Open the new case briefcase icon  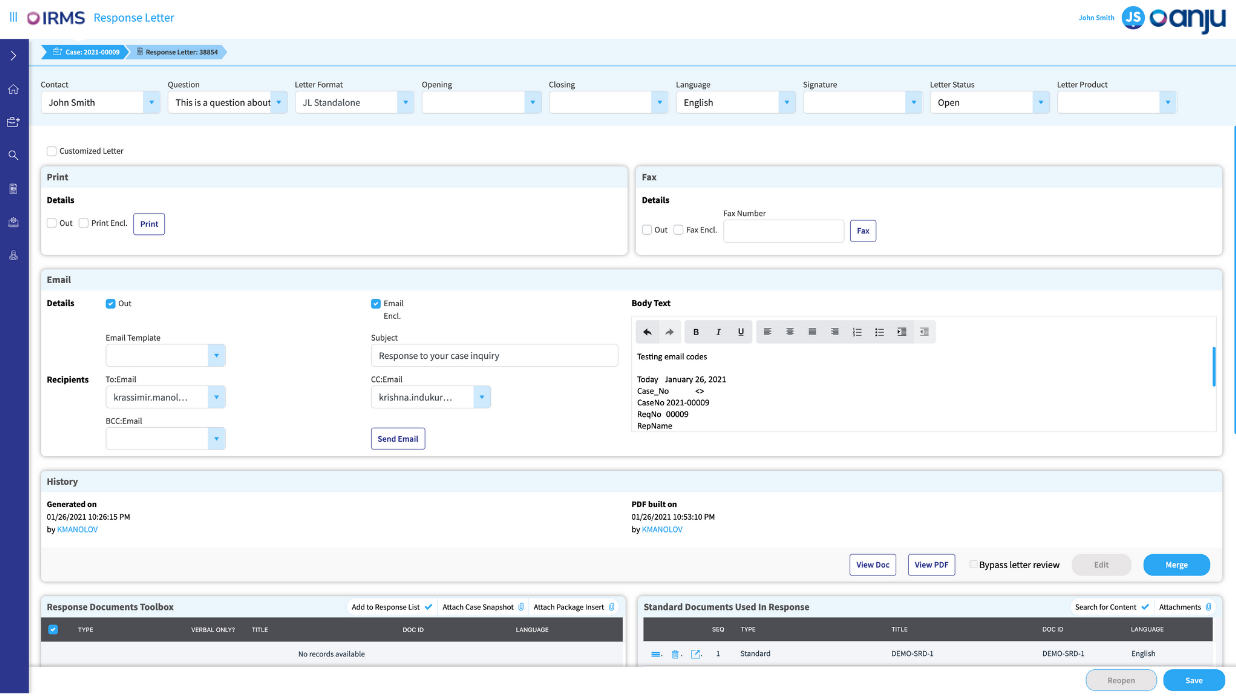pyautogui.click(x=13, y=122)
